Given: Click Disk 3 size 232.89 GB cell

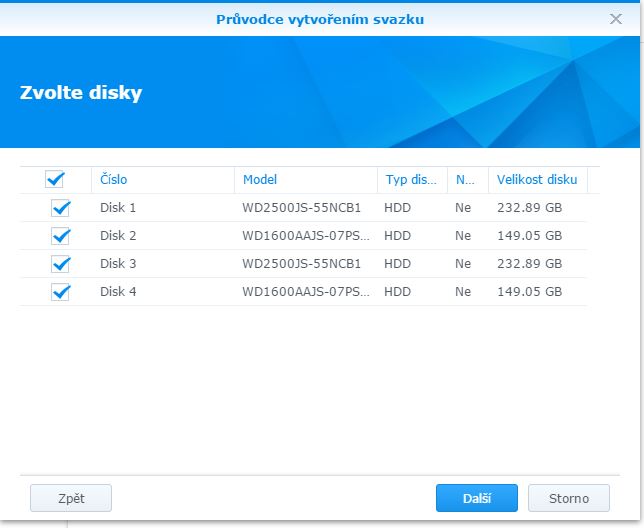Looking at the screenshot, I should click(x=529, y=264).
